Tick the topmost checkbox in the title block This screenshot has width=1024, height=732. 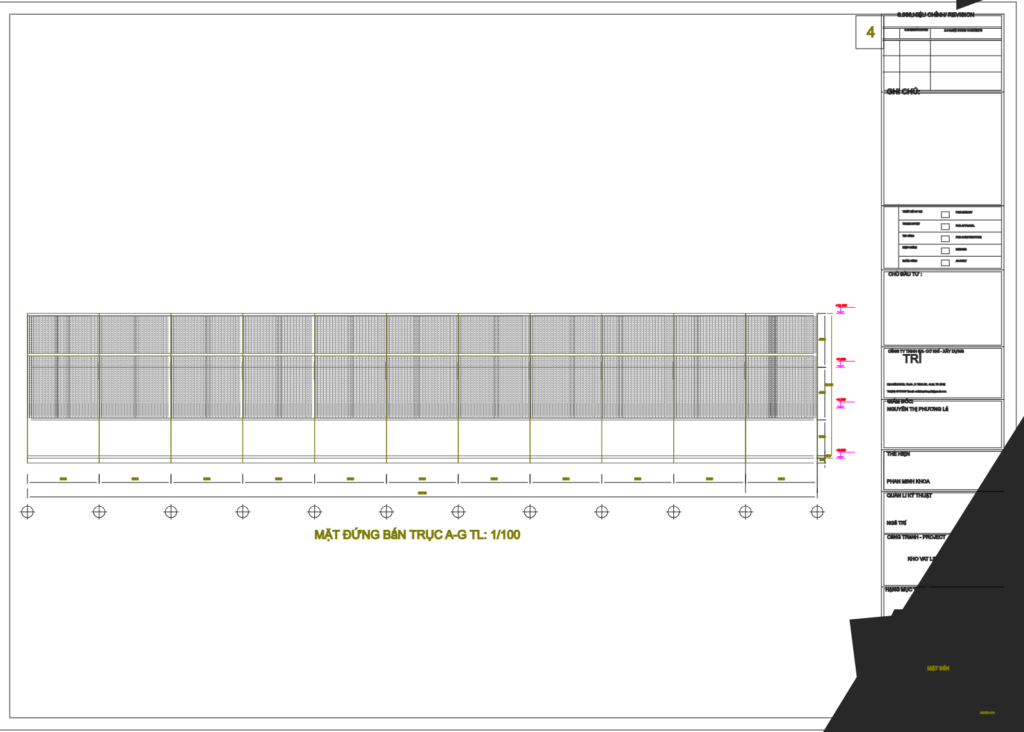coord(945,214)
